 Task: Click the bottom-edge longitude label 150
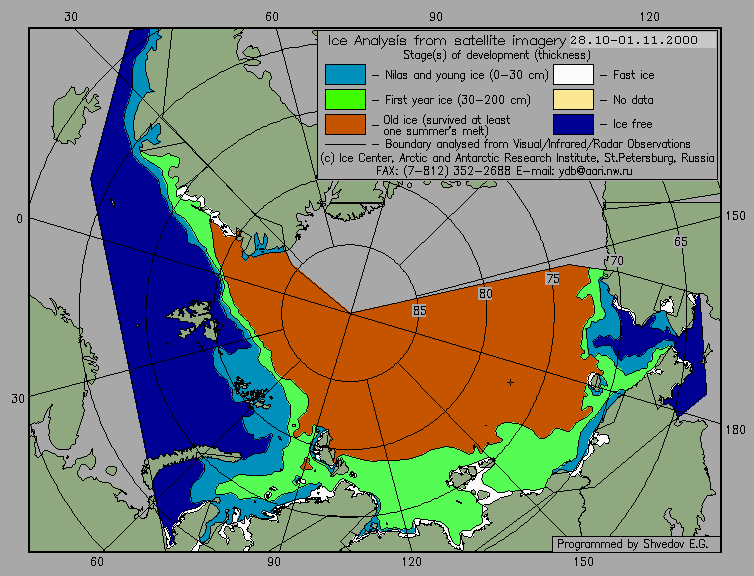click(584, 562)
